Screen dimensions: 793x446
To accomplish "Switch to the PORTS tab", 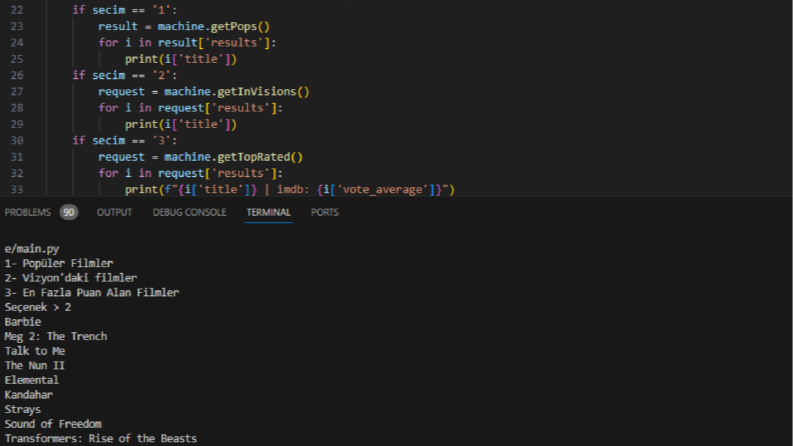I will tap(324, 212).
